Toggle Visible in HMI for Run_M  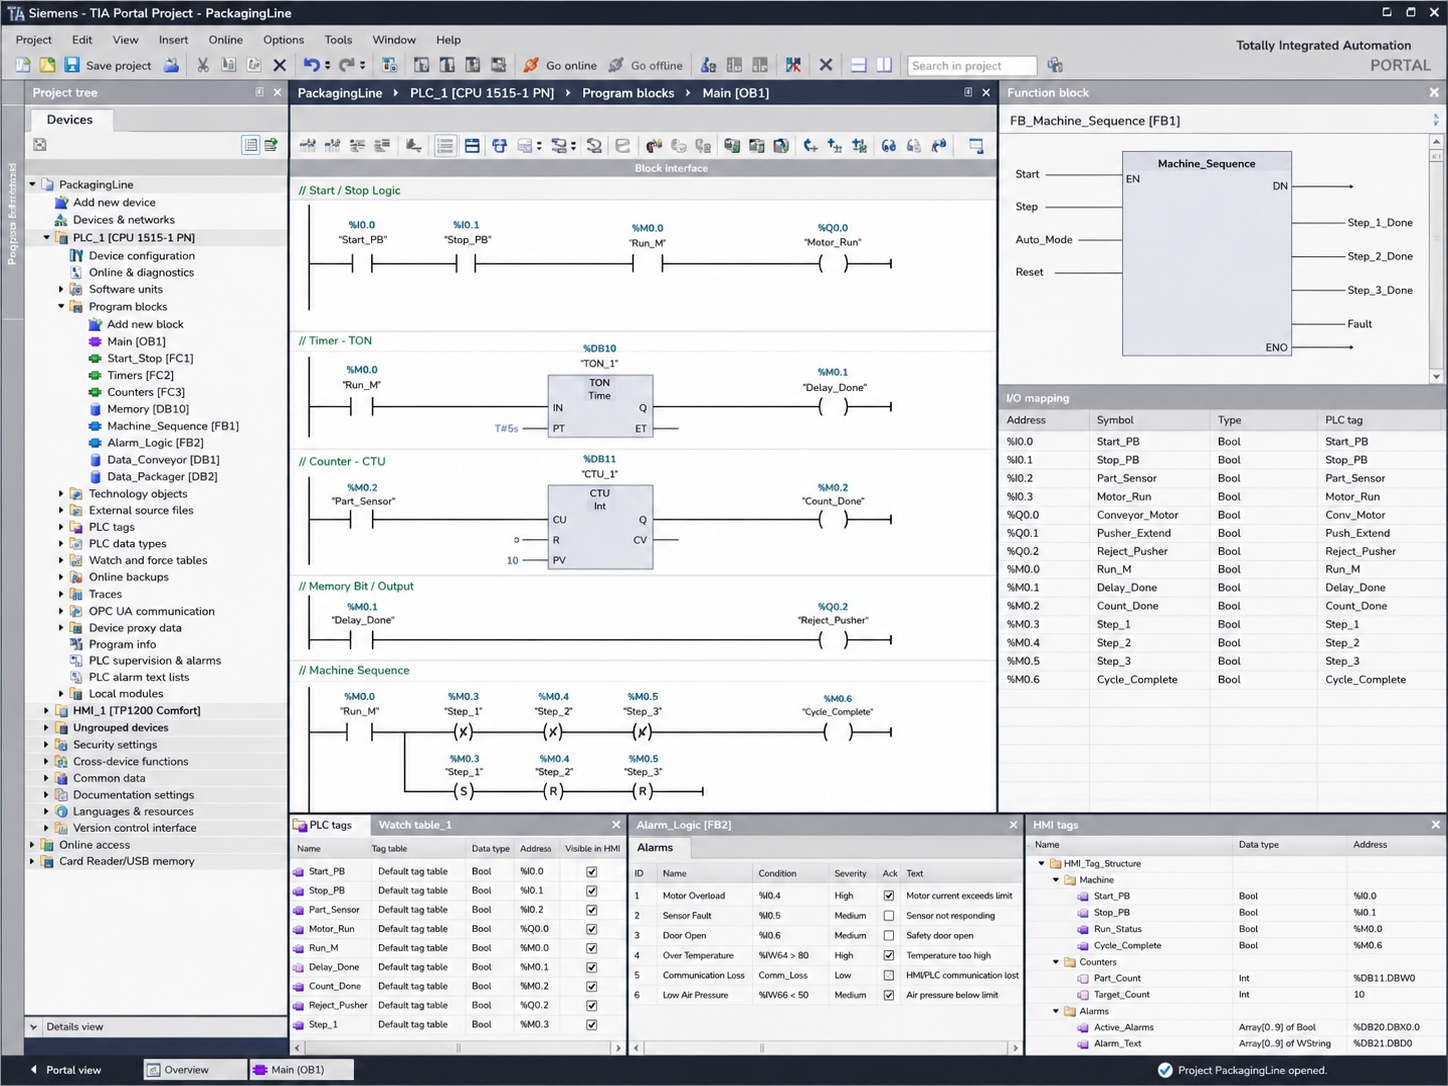592,948
